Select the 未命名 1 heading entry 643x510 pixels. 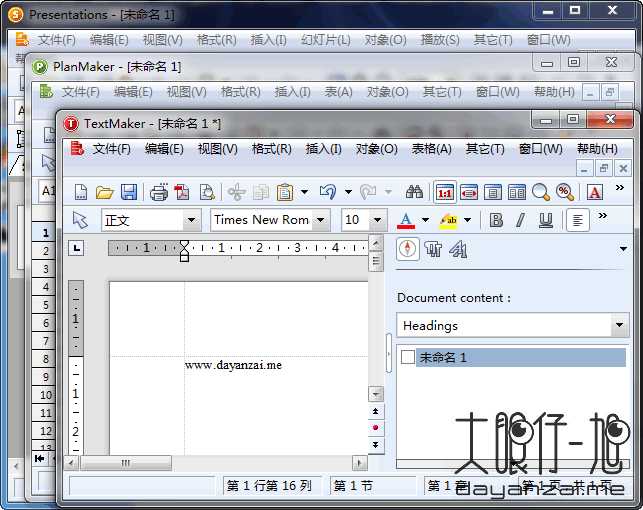pyautogui.click(x=521, y=357)
